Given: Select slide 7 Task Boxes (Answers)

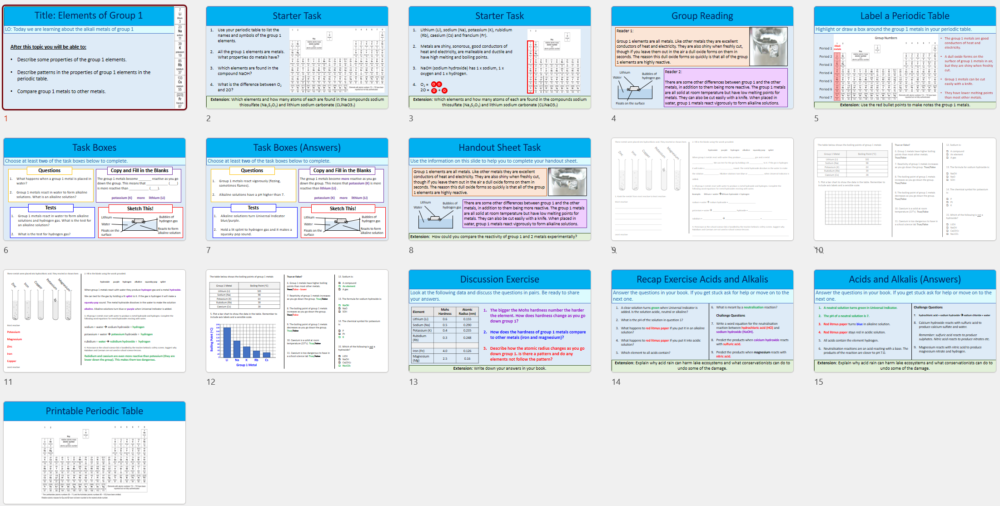Looking at the screenshot, I should [x=297, y=190].
